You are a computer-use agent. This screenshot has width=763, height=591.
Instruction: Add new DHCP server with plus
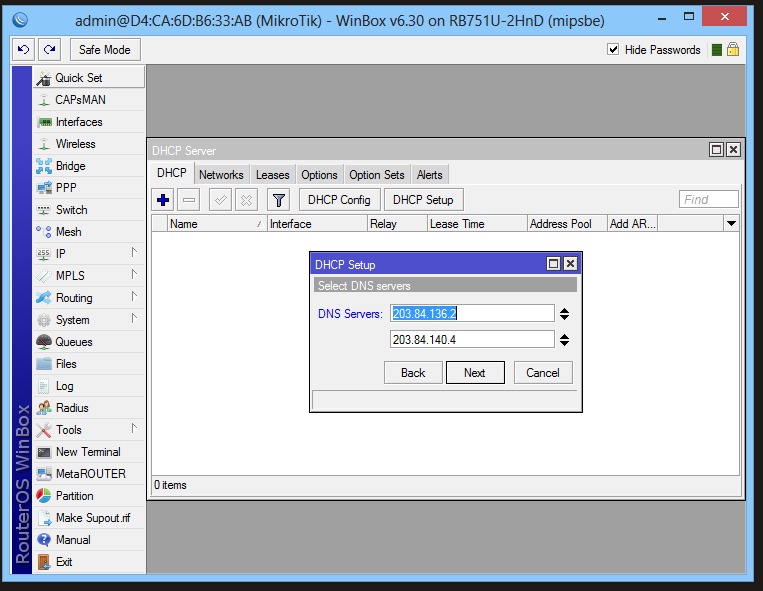tap(163, 200)
